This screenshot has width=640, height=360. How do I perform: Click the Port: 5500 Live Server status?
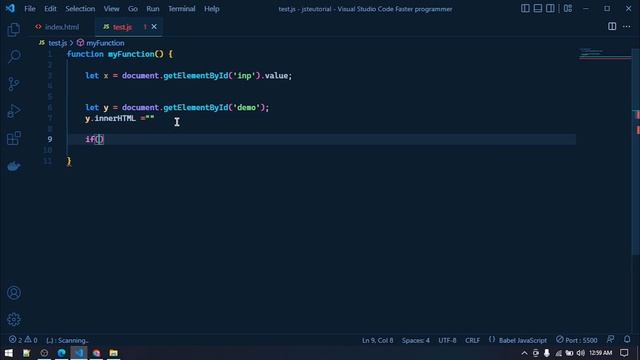[x=576, y=340]
